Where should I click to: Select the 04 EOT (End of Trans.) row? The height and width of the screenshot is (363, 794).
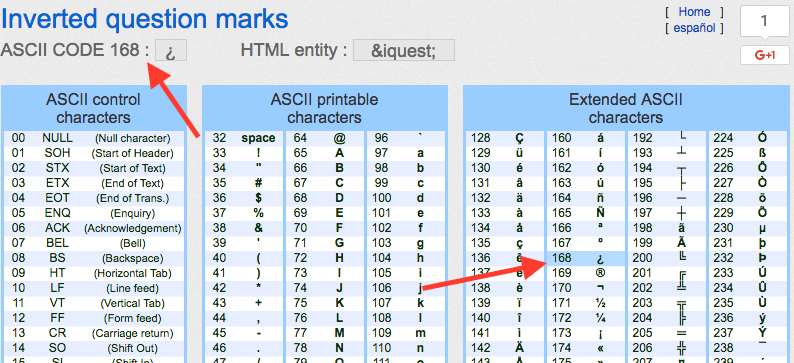coord(94,198)
